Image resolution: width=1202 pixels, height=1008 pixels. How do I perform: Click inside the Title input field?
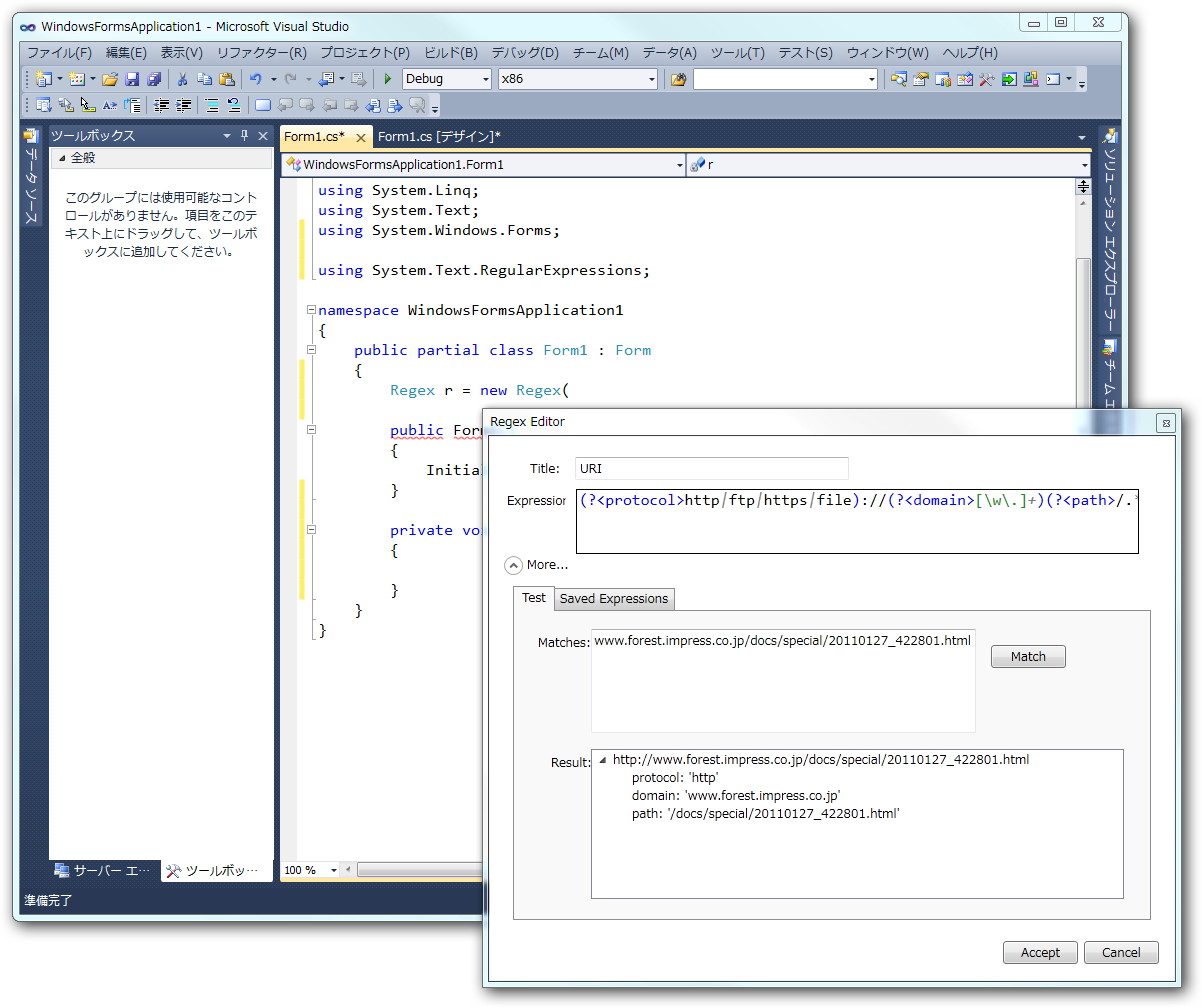pos(710,468)
